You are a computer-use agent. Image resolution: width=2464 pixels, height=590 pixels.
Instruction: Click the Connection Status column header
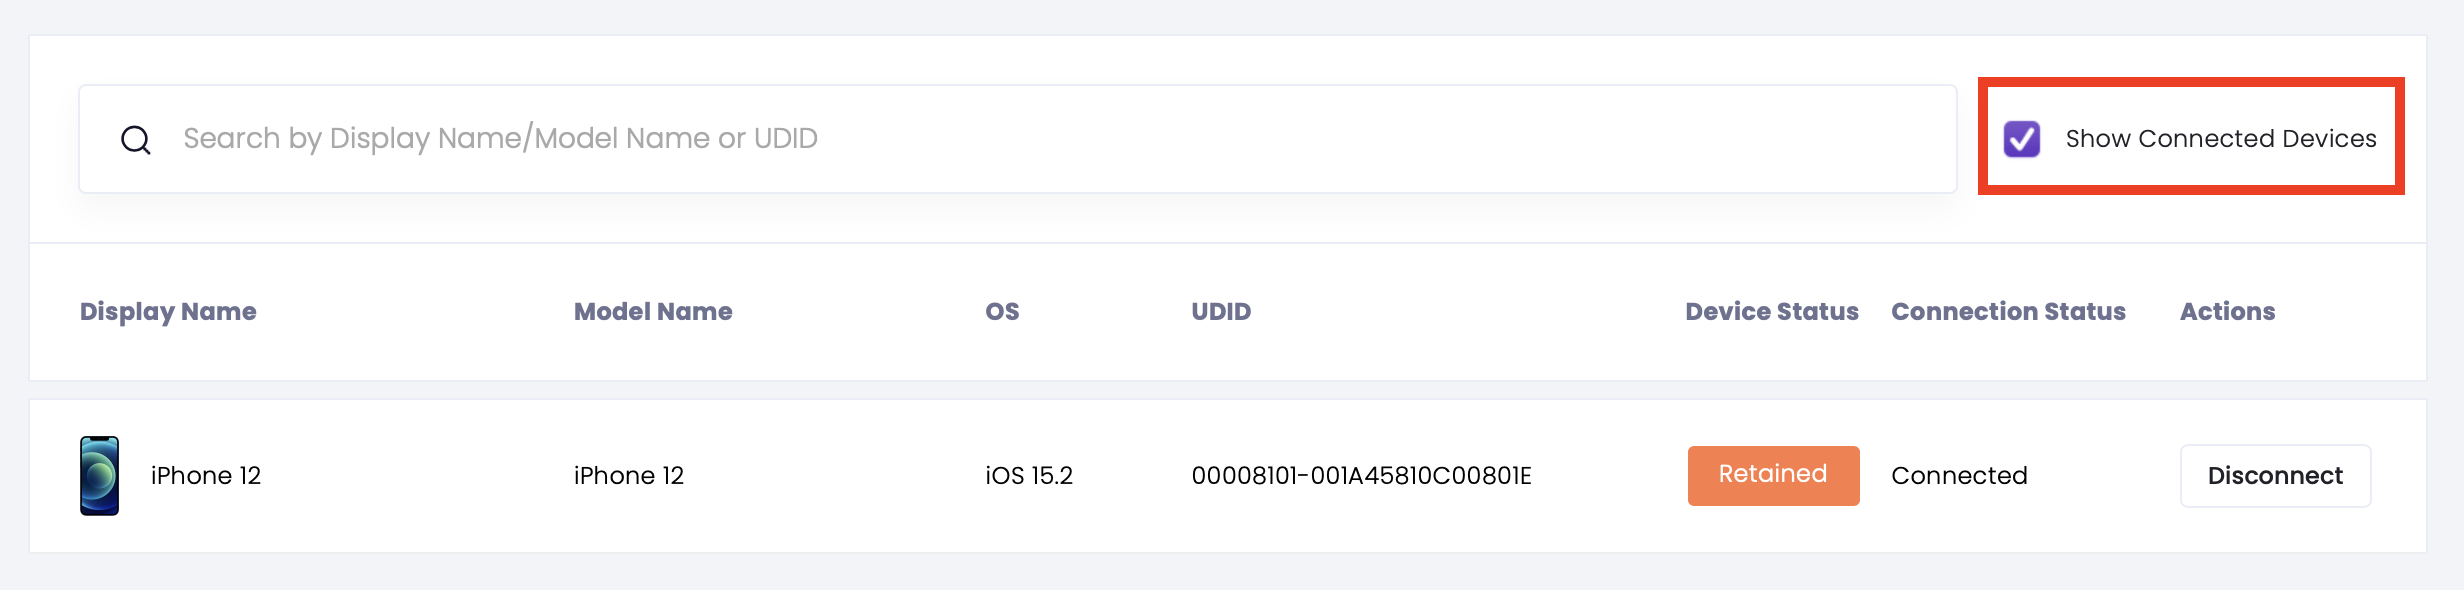[2008, 312]
